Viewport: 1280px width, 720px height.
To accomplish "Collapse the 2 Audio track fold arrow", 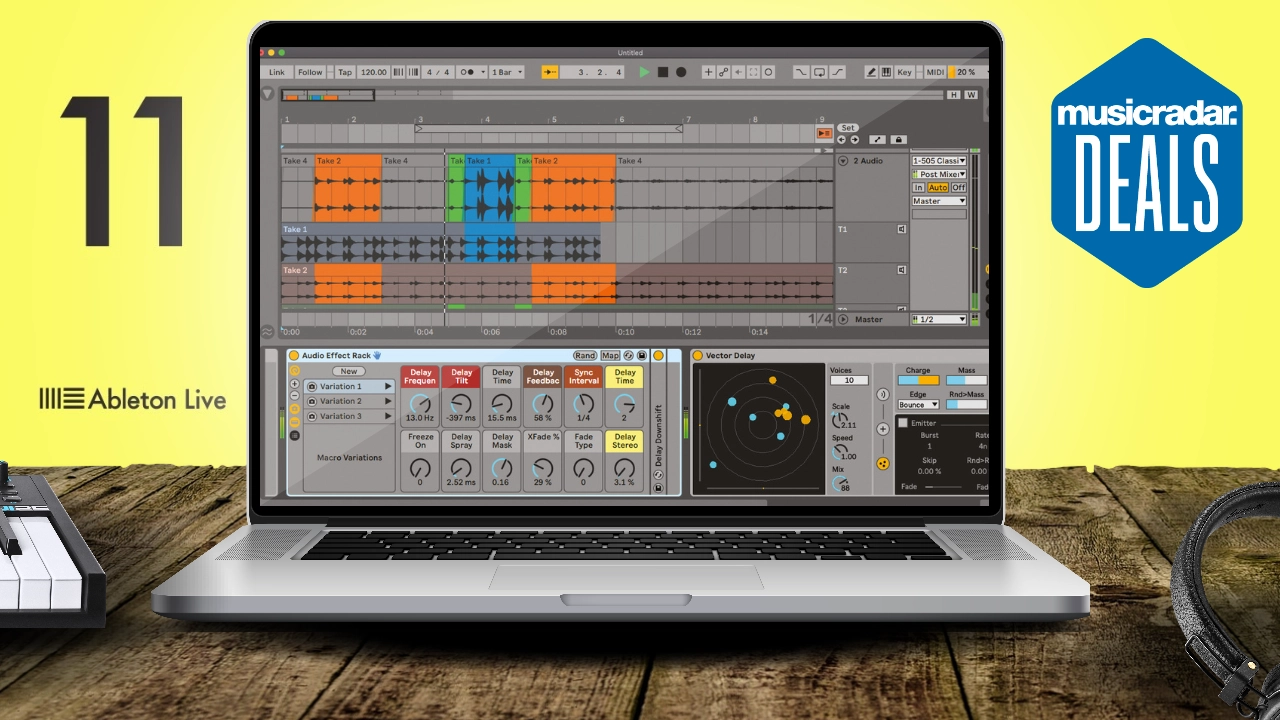I will (842, 160).
